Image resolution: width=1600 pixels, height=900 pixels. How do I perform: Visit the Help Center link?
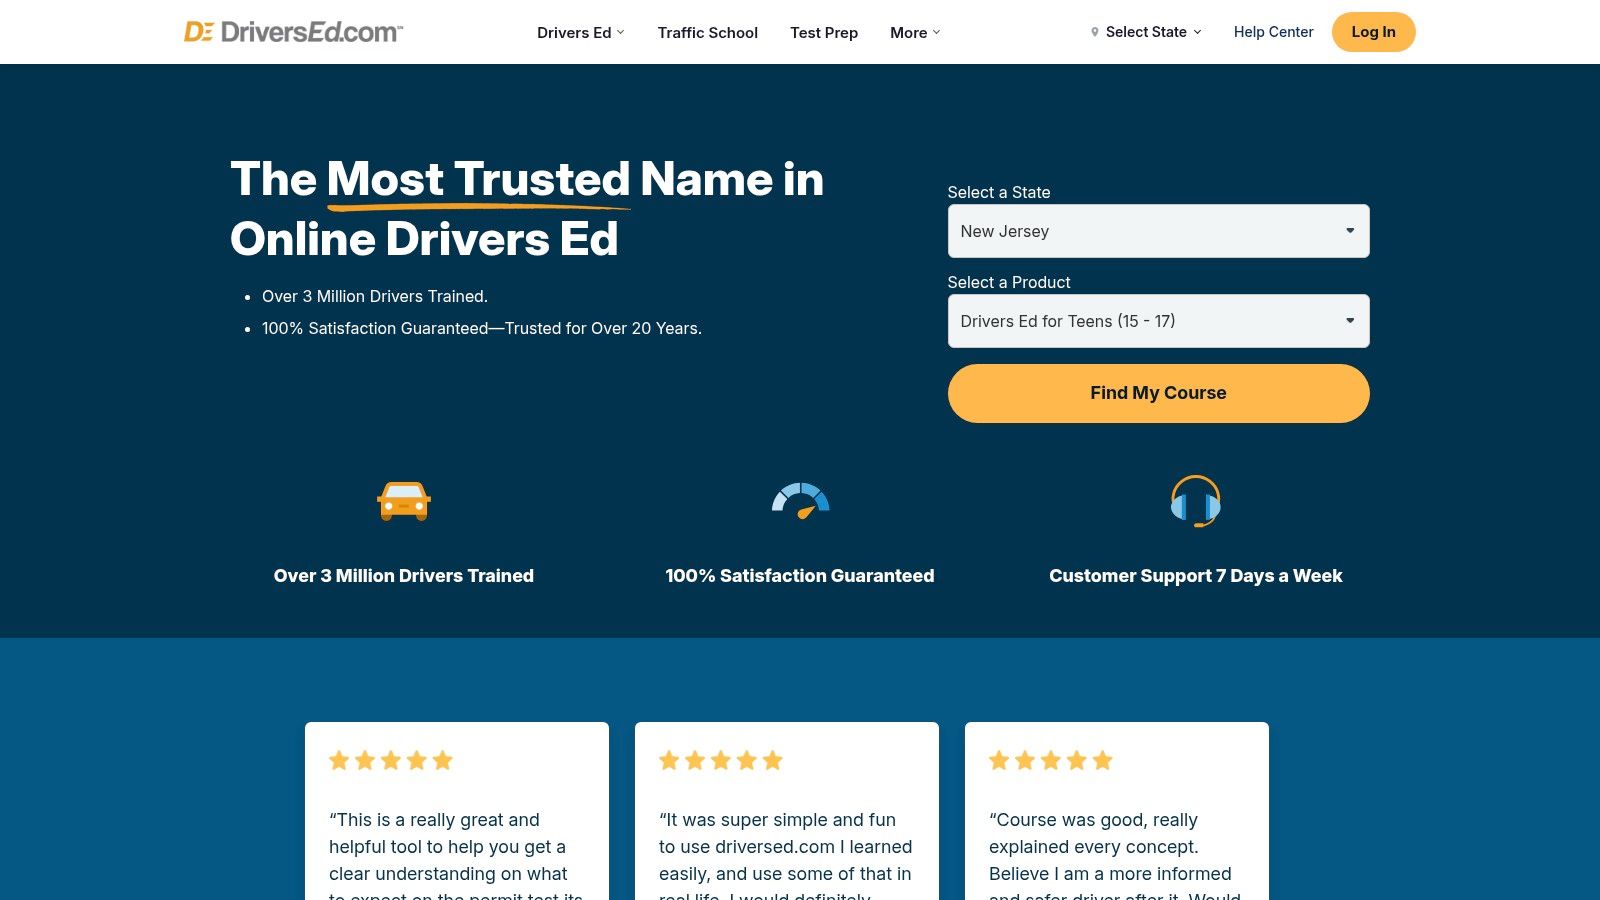1273,32
